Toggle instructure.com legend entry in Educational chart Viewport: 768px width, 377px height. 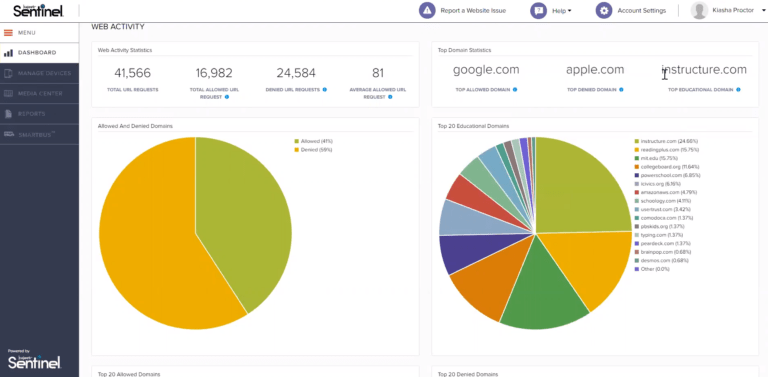coord(667,141)
